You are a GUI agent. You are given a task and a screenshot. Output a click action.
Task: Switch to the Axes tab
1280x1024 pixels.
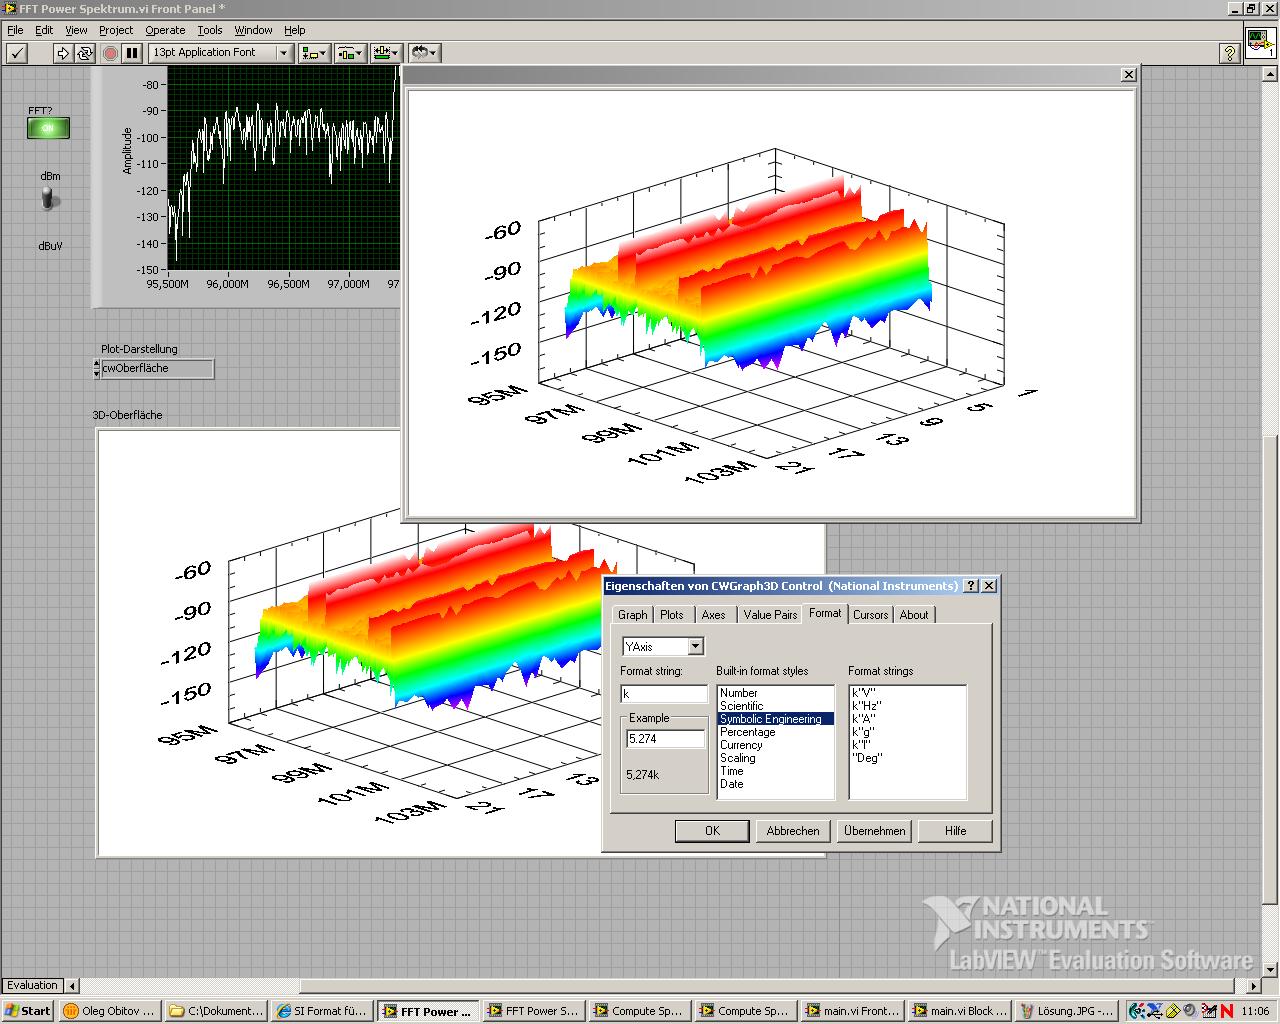713,615
